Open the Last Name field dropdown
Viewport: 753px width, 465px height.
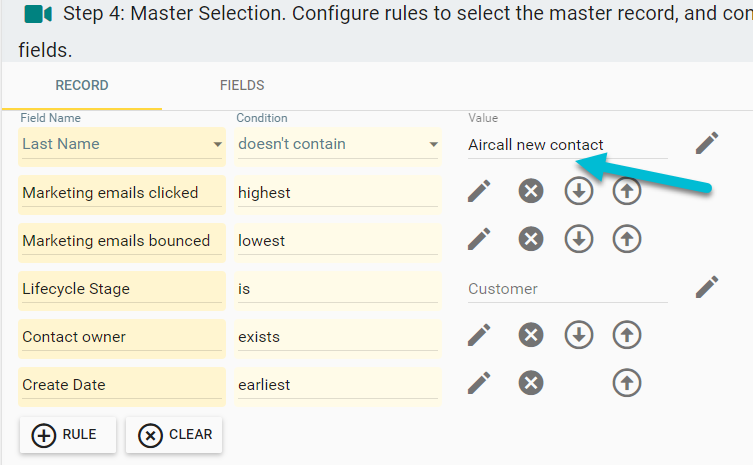217,145
